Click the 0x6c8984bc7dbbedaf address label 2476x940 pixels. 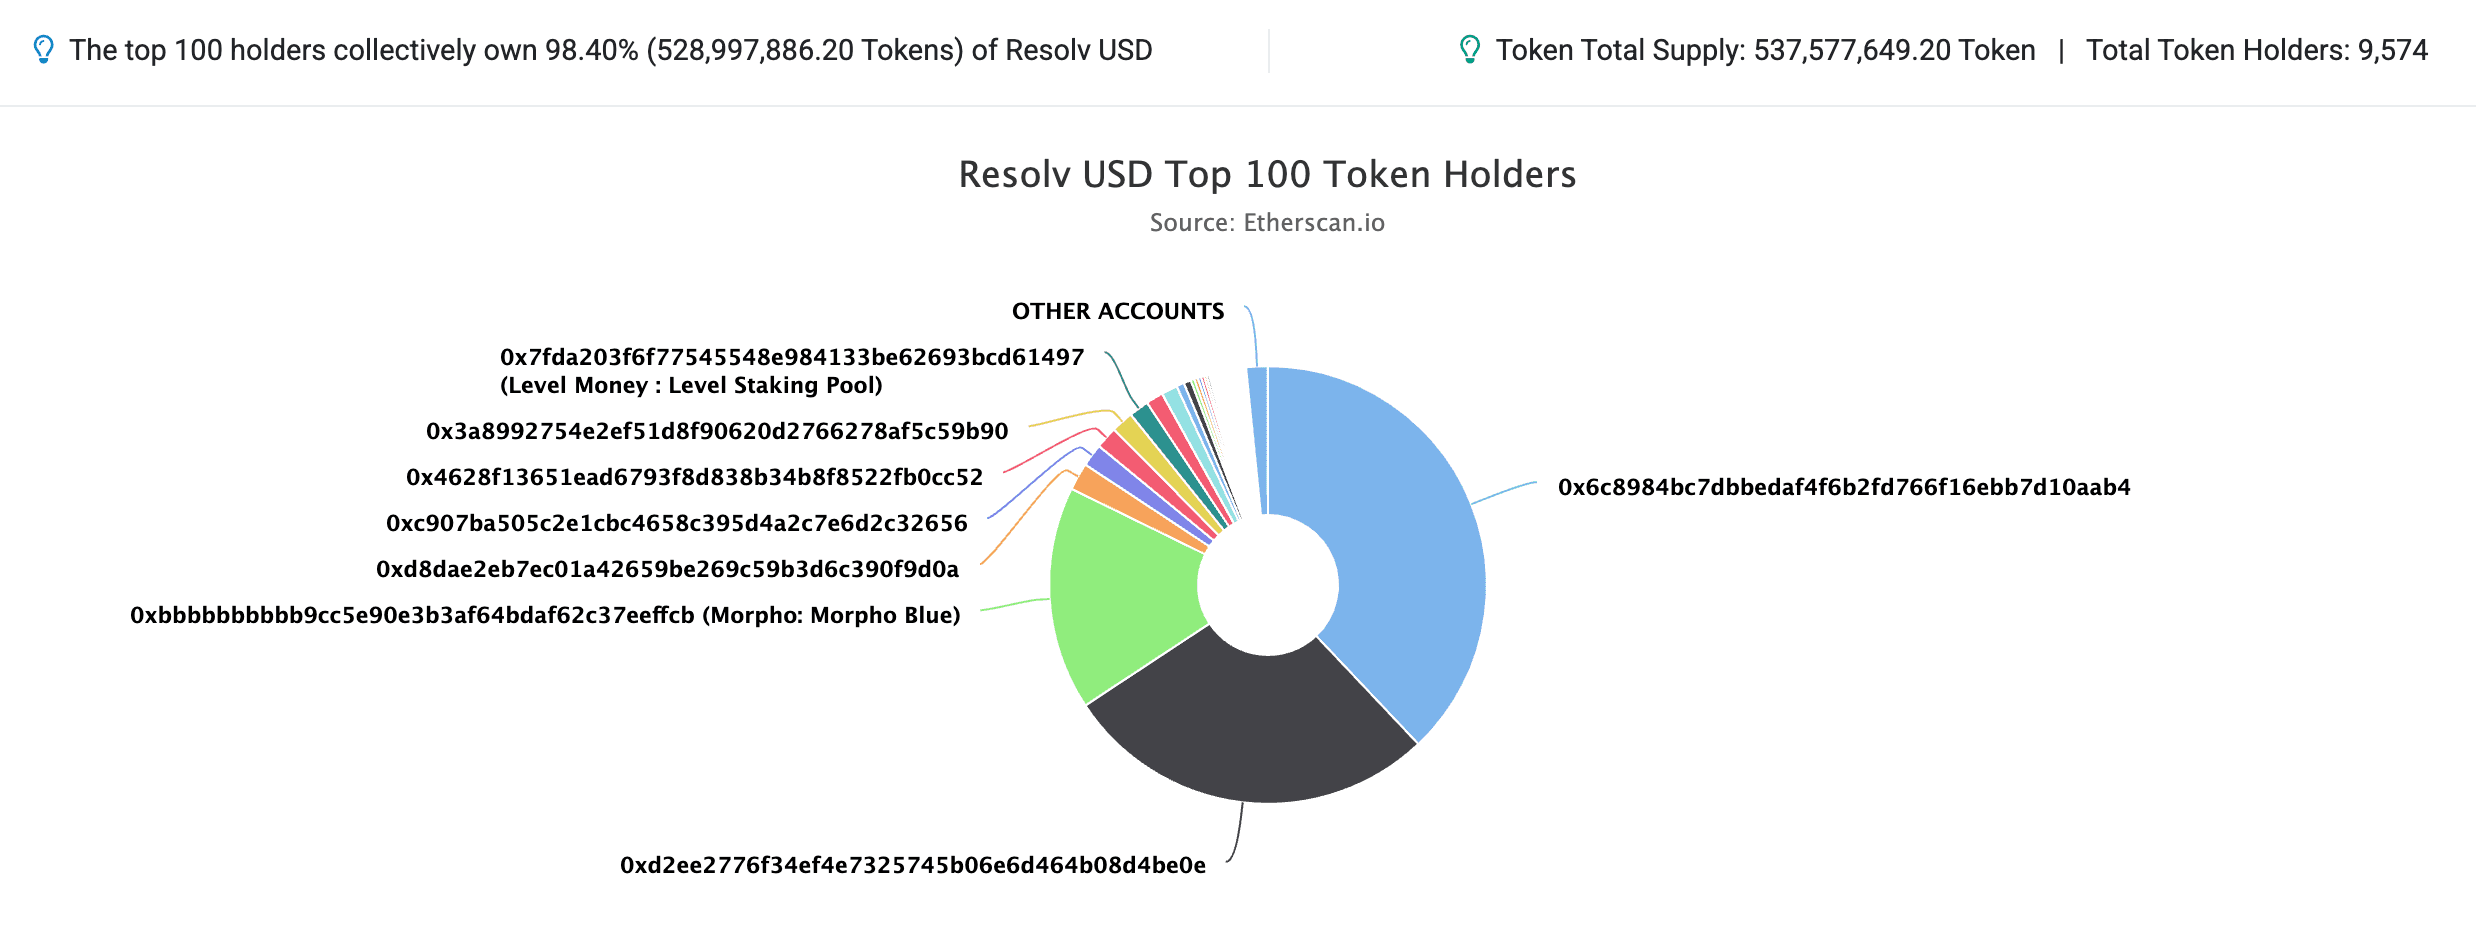[1844, 487]
